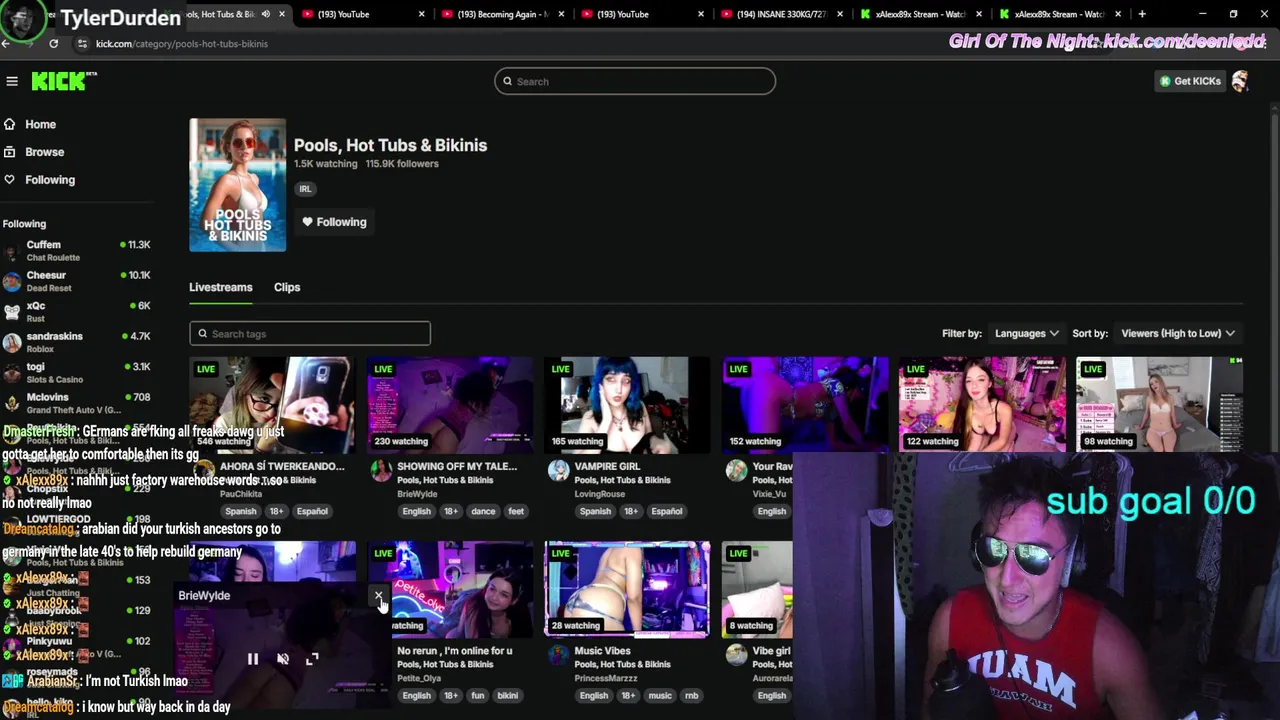Click the 'dance' tag on BrieWylde stream
This screenshot has height=720, width=1280.
(483, 511)
